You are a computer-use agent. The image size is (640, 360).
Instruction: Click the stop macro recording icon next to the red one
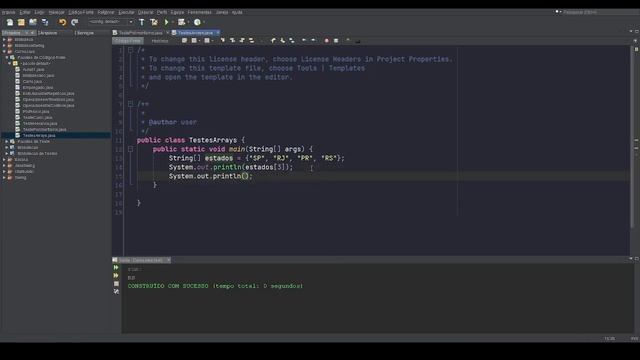[x=336, y=40]
